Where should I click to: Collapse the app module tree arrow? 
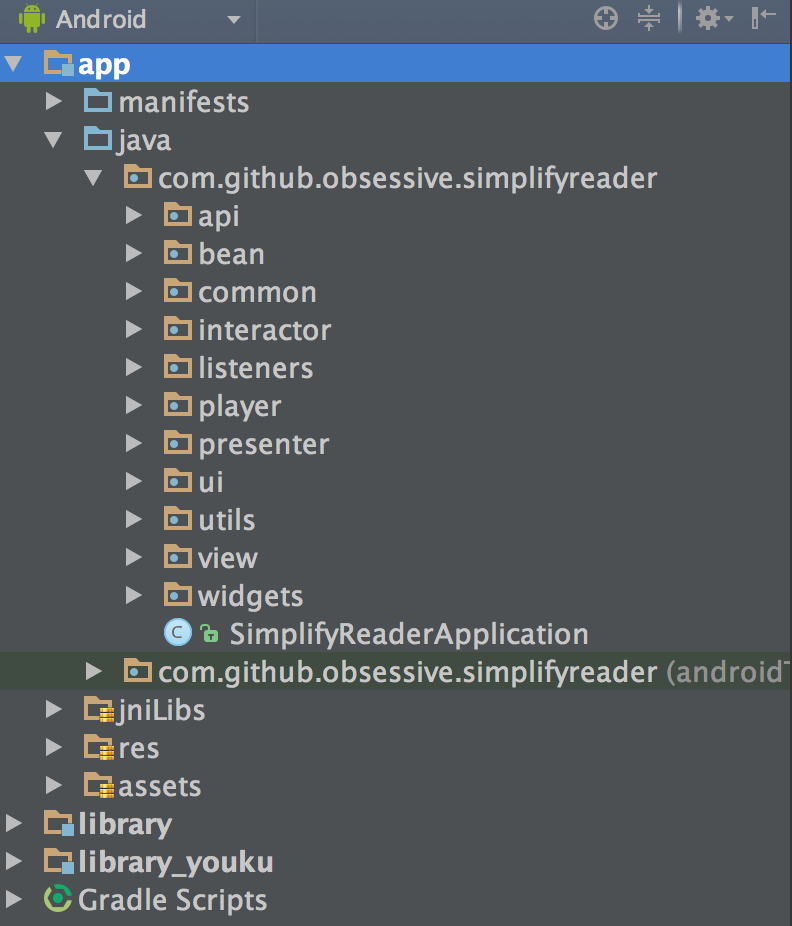click(13, 65)
